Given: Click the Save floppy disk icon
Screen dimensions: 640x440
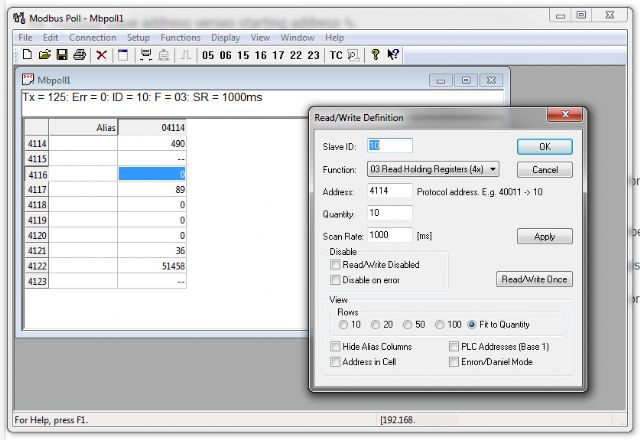Looking at the screenshot, I should [62, 55].
